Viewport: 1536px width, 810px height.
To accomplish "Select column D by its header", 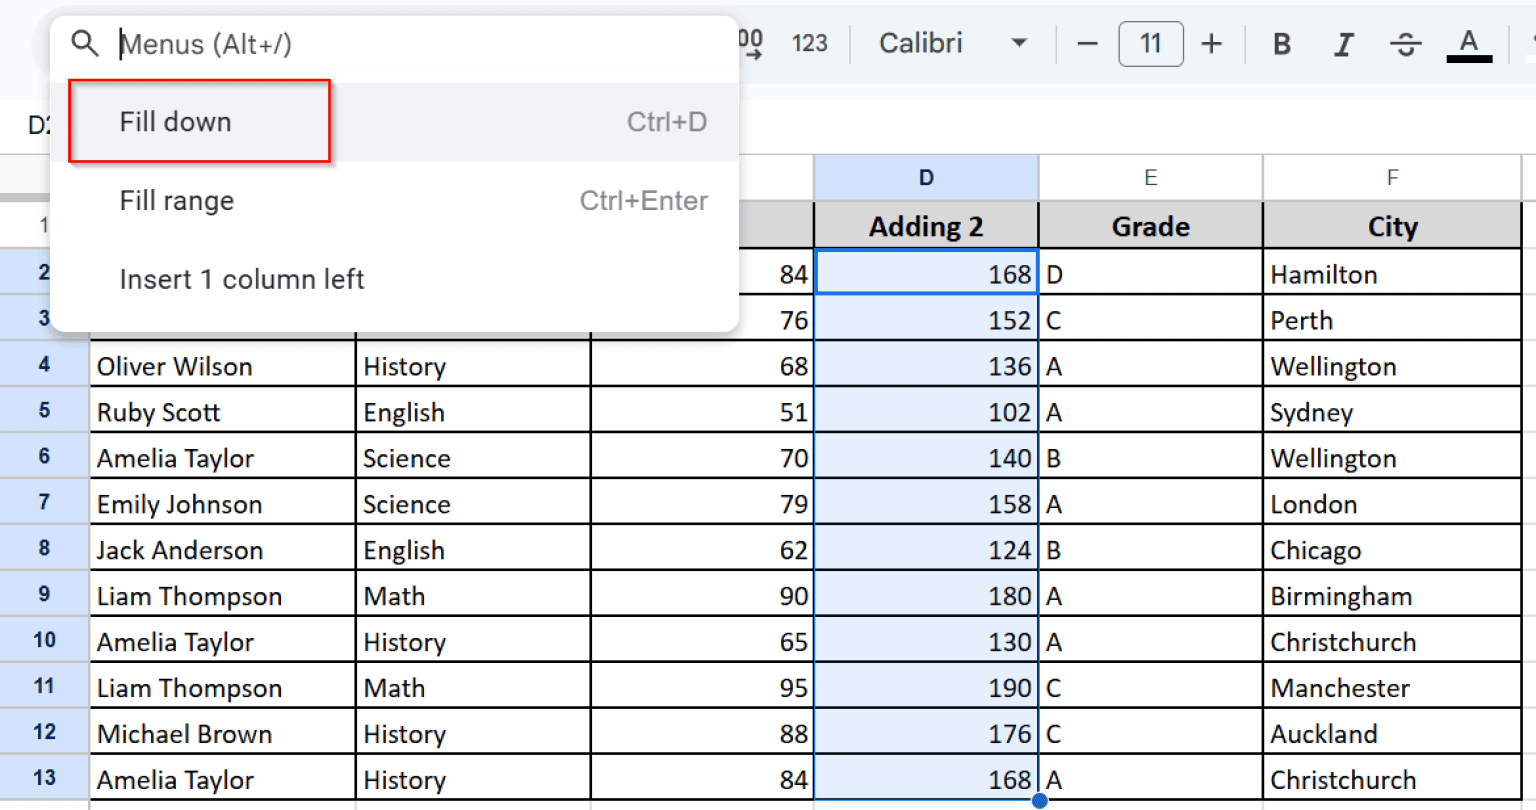I will [925, 176].
